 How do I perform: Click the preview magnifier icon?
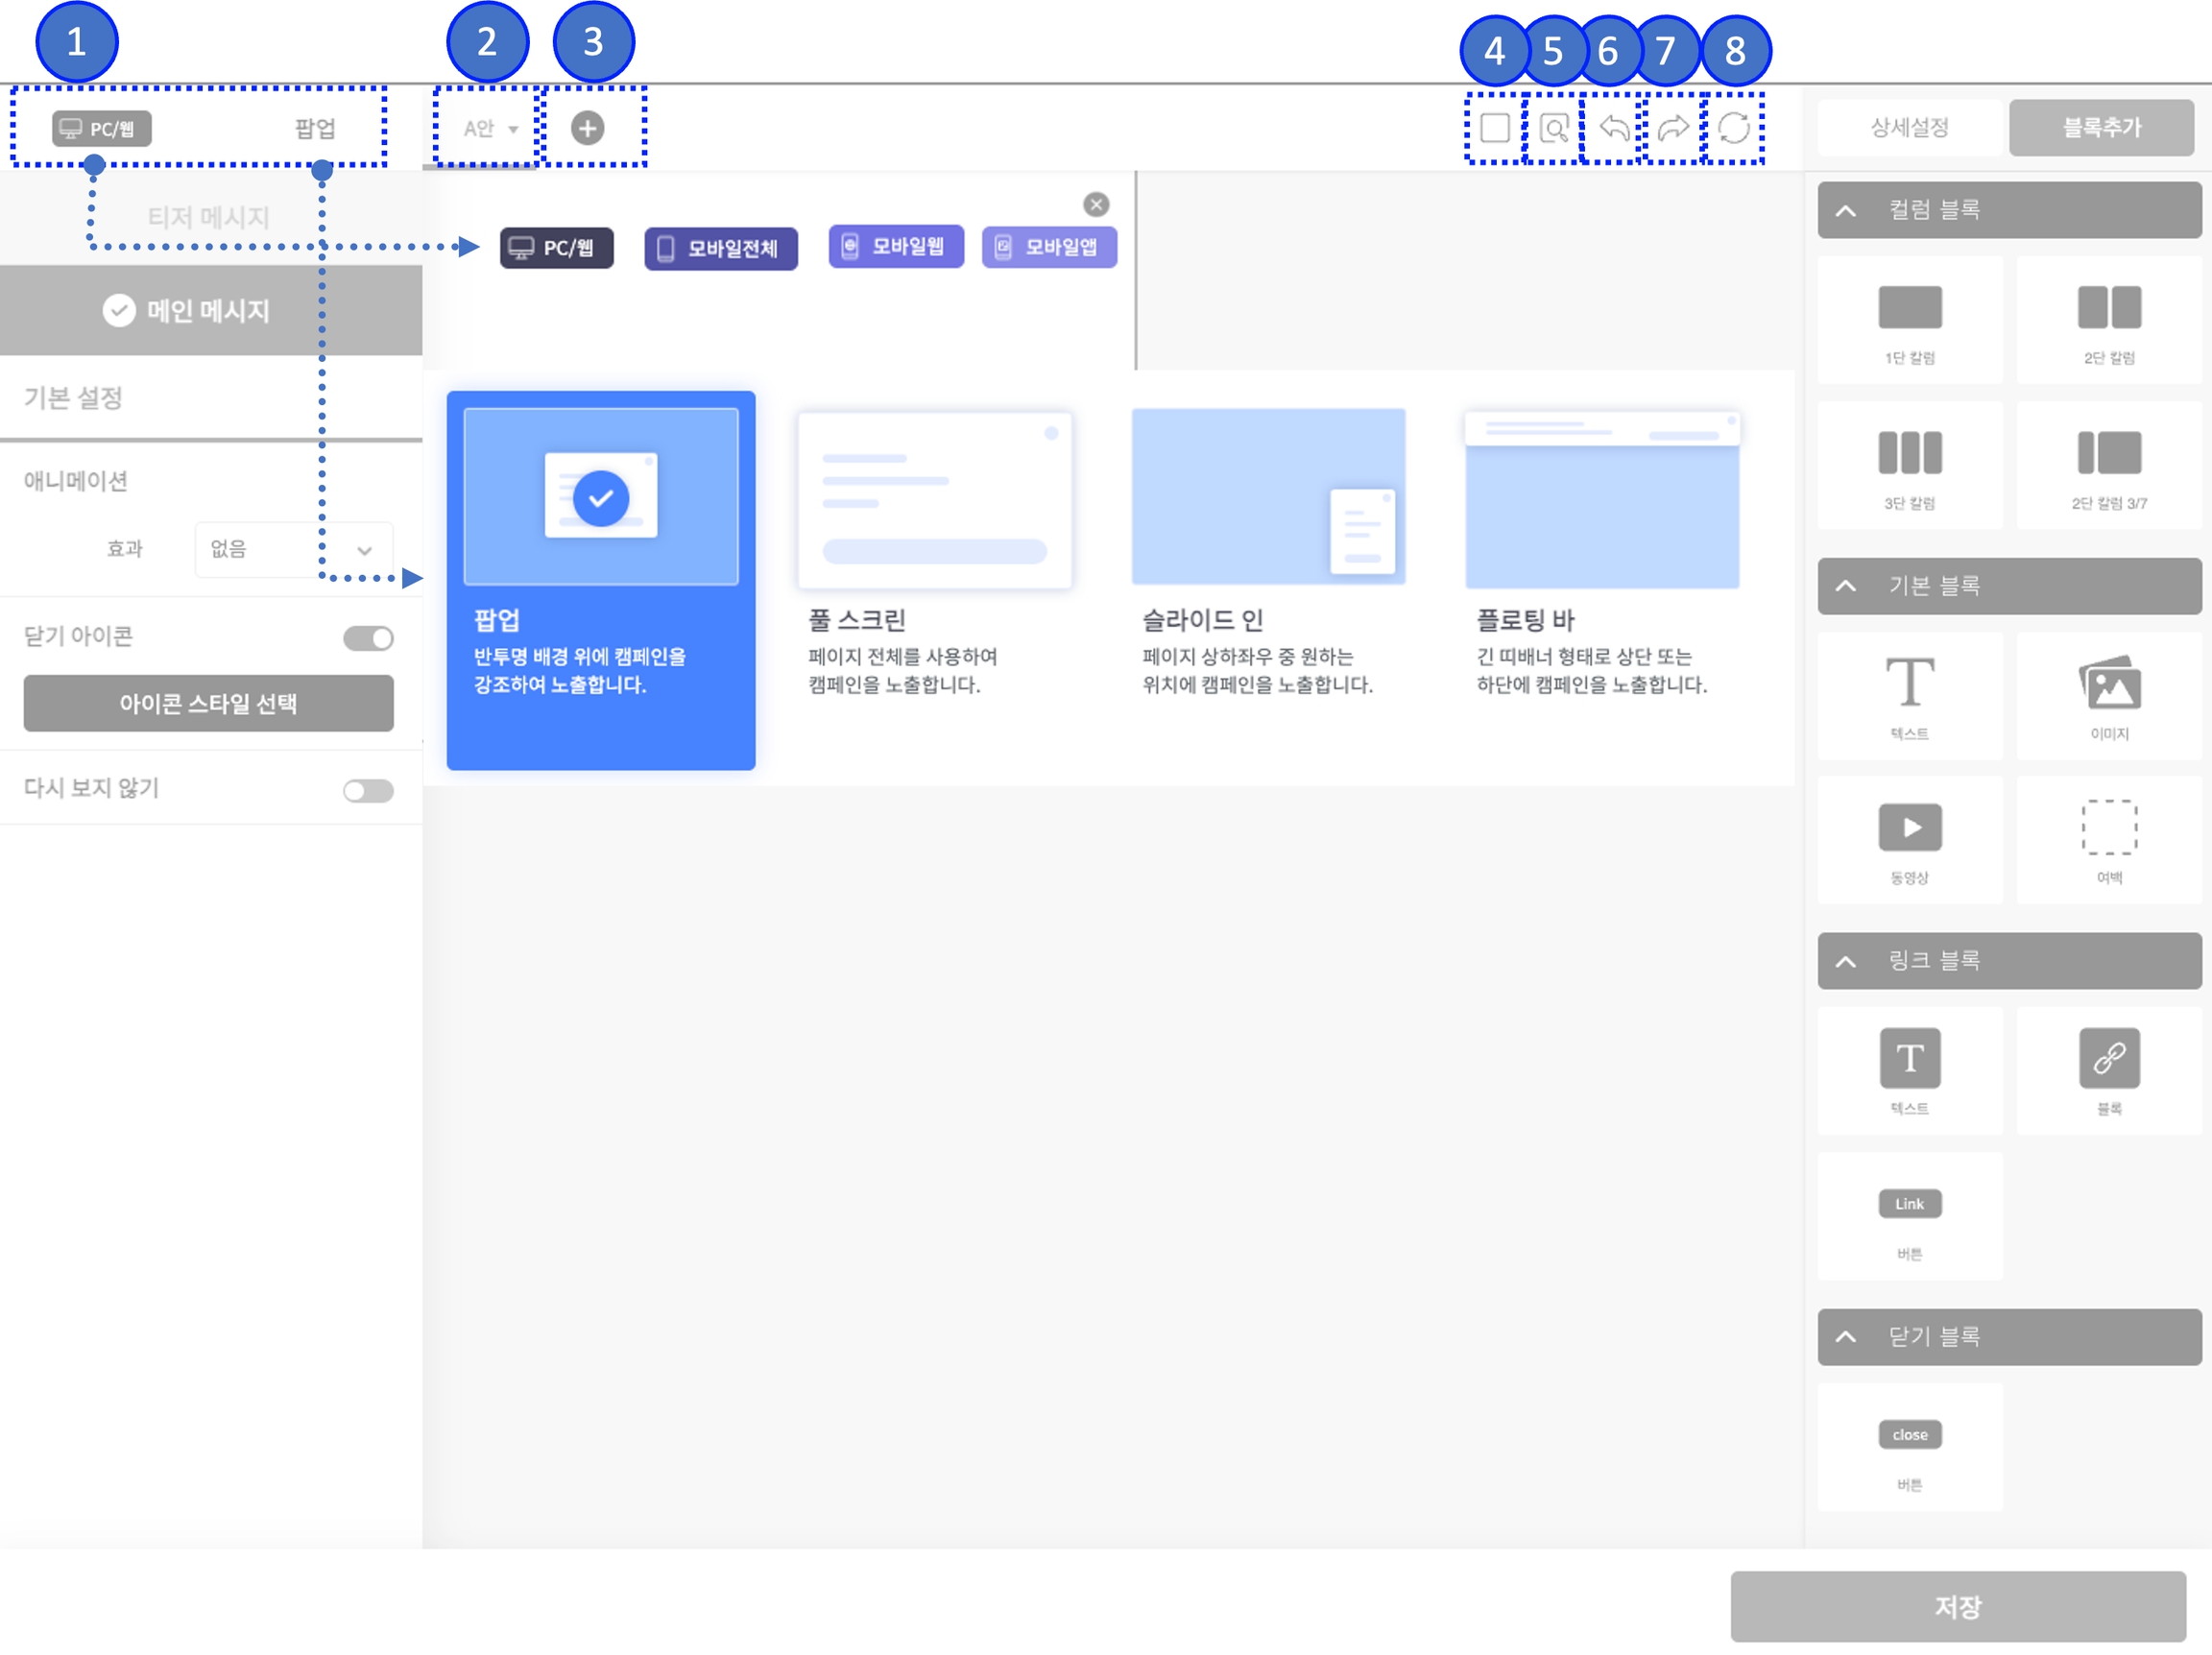coord(1553,128)
